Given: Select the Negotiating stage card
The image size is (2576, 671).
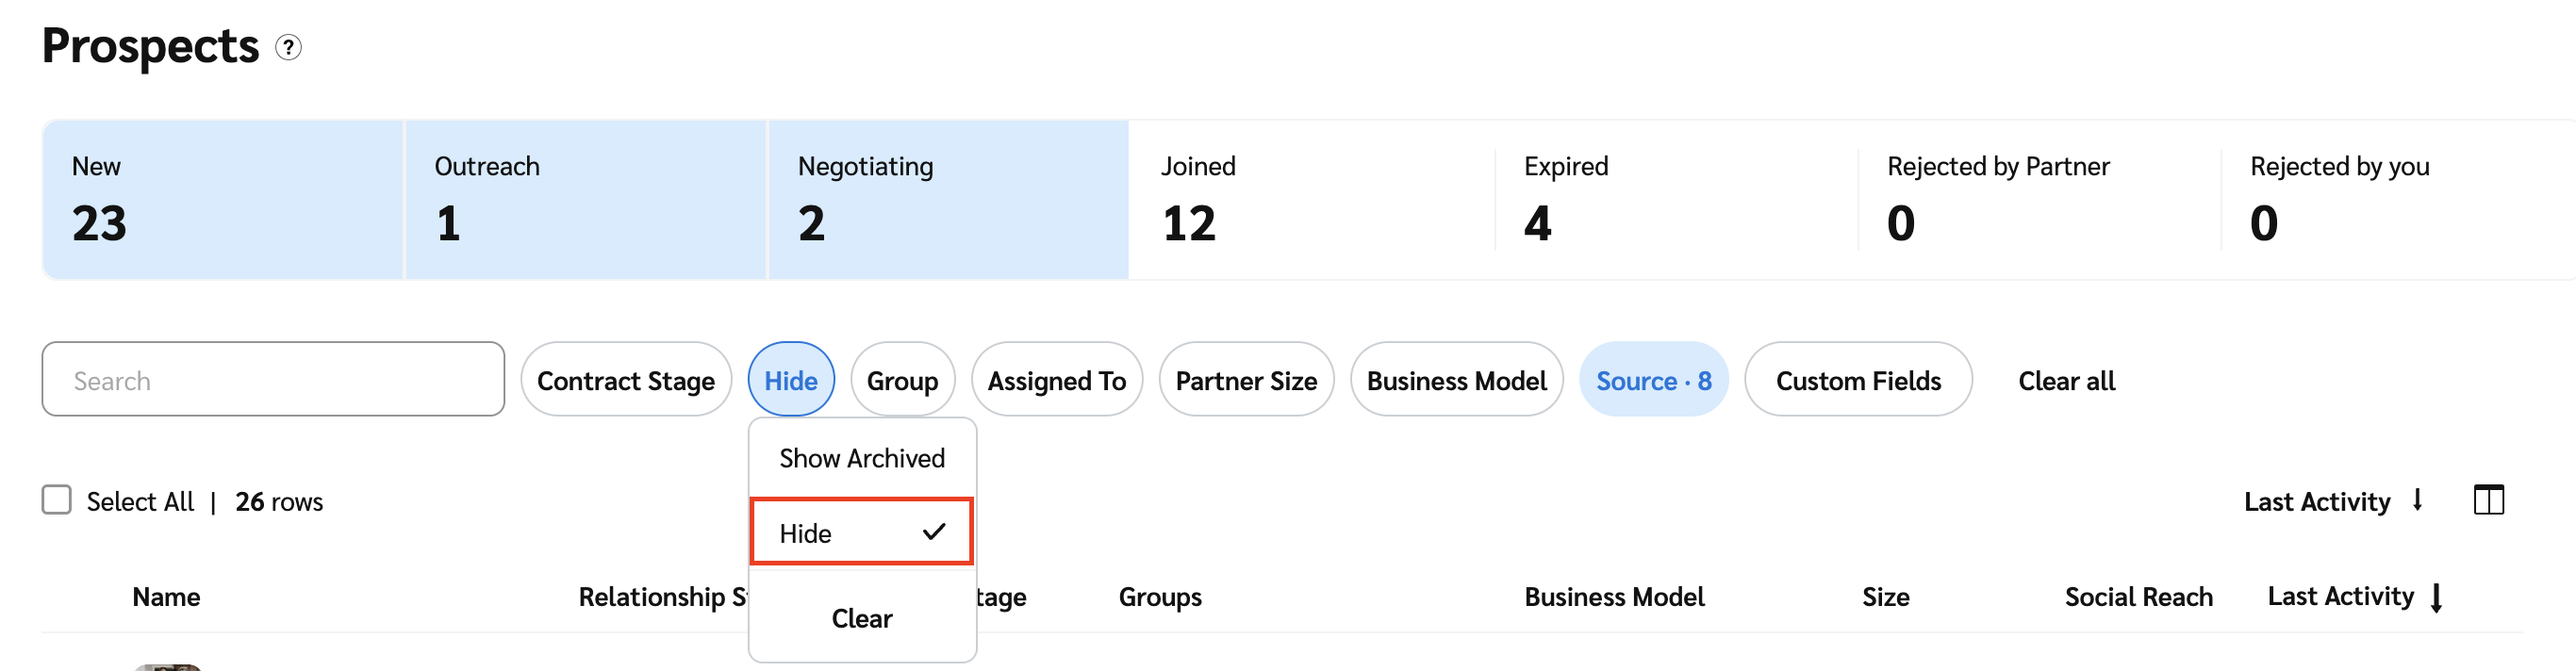Looking at the screenshot, I should click(948, 200).
